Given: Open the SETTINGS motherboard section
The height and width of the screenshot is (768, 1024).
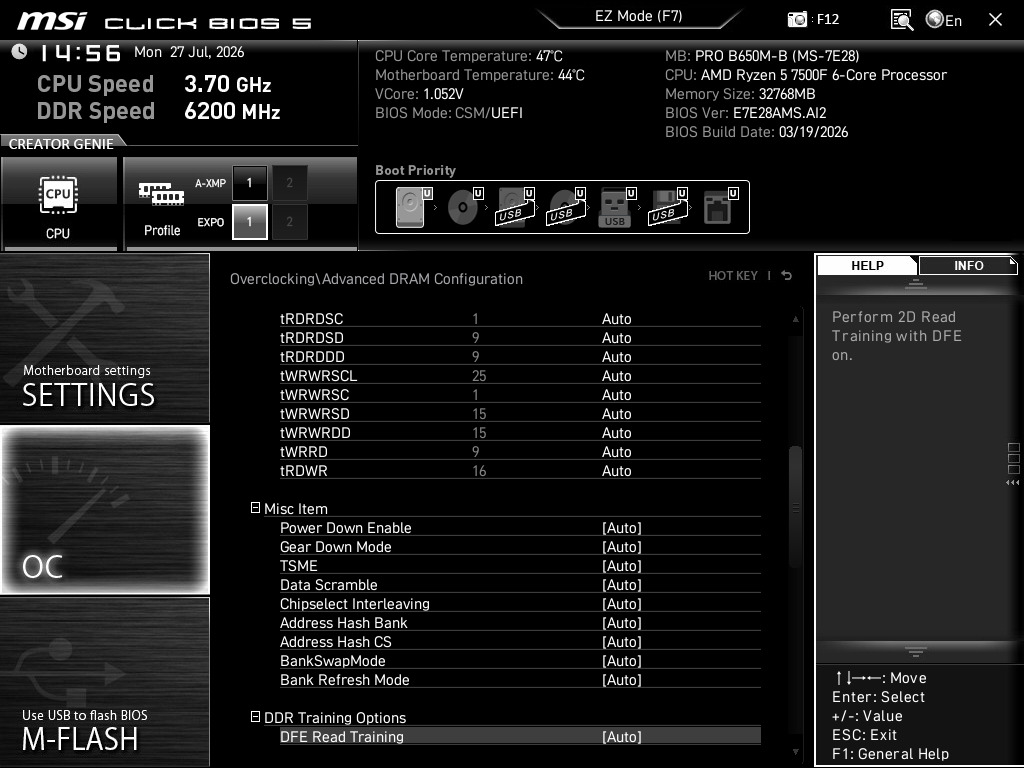Looking at the screenshot, I should (x=105, y=338).
